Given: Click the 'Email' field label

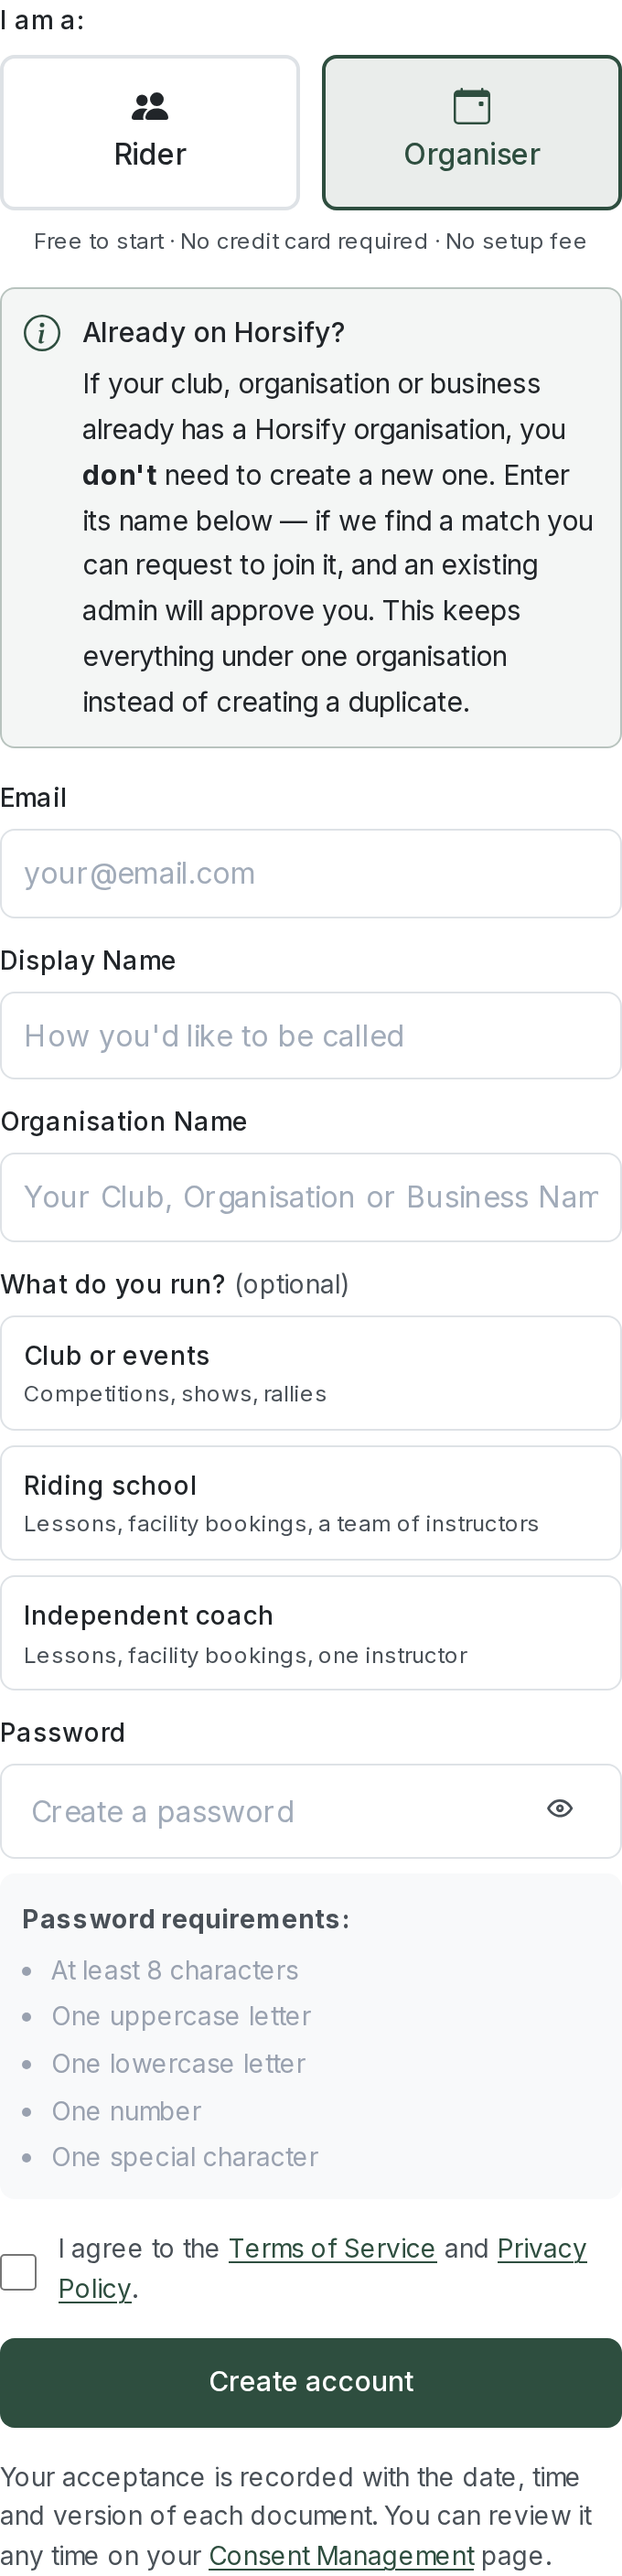Looking at the screenshot, I should [x=34, y=798].
